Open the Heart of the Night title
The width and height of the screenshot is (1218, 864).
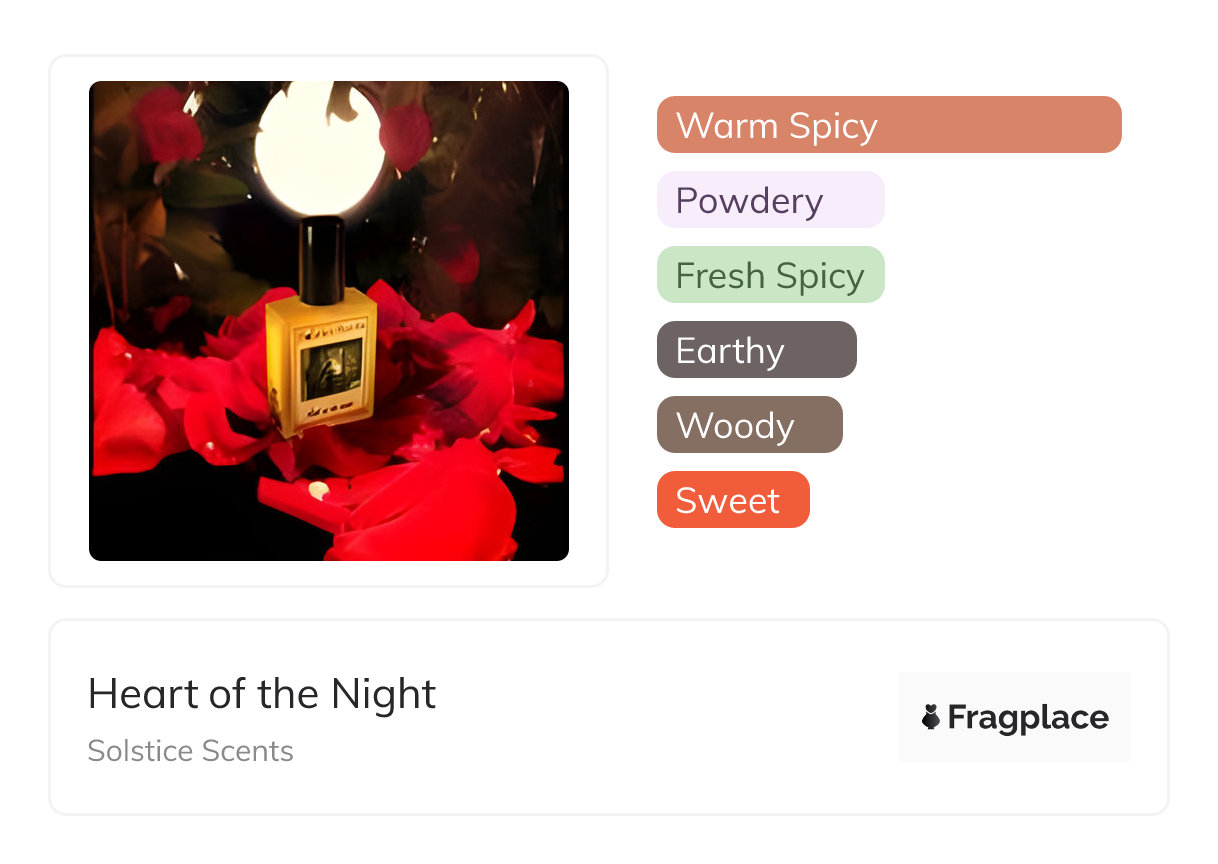(x=262, y=694)
